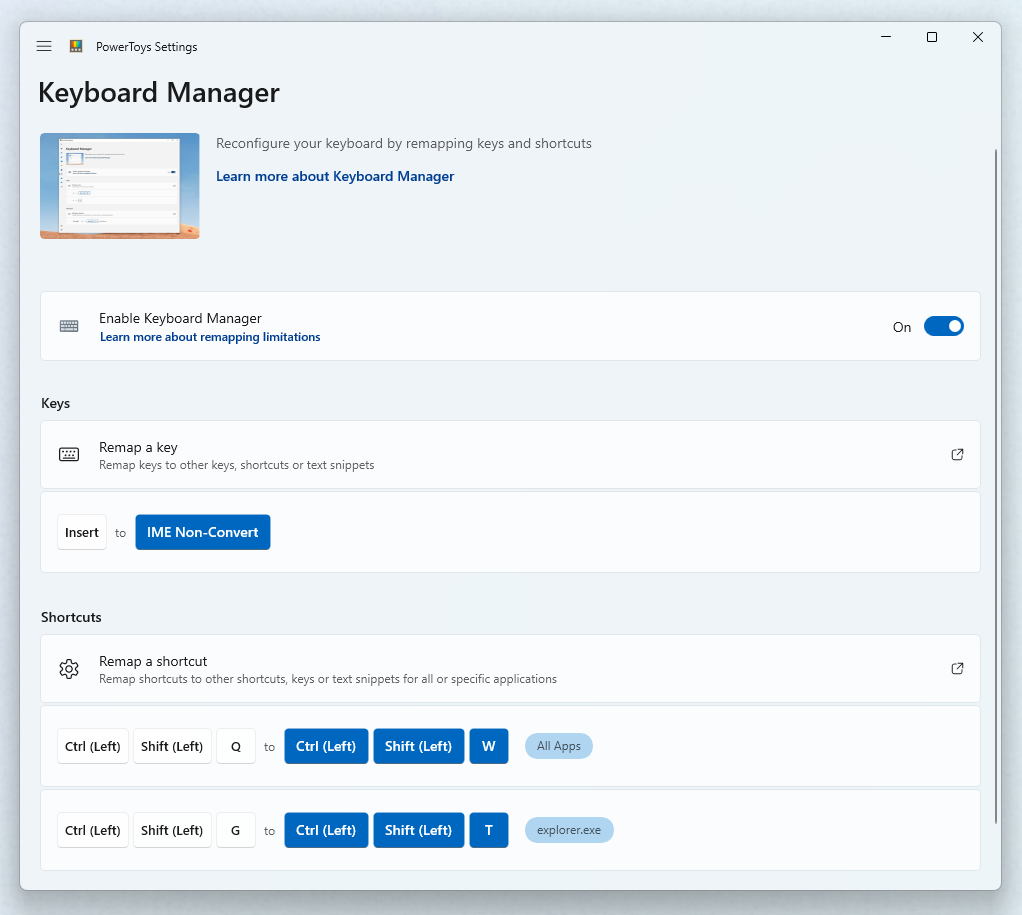The height and width of the screenshot is (915, 1022).
Task: Open Learn more about remapping limitations
Action: tap(210, 337)
